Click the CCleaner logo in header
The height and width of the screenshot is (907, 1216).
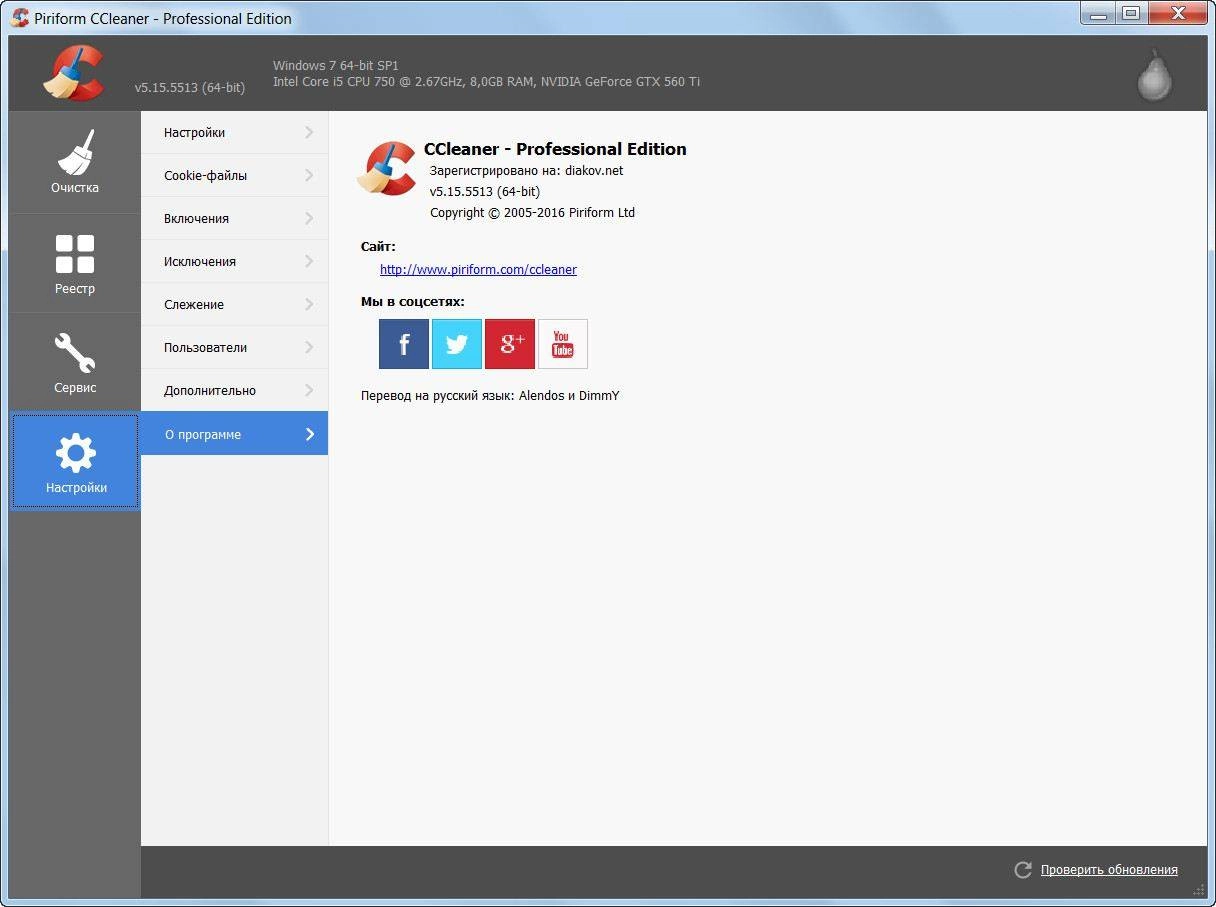[74, 73]
